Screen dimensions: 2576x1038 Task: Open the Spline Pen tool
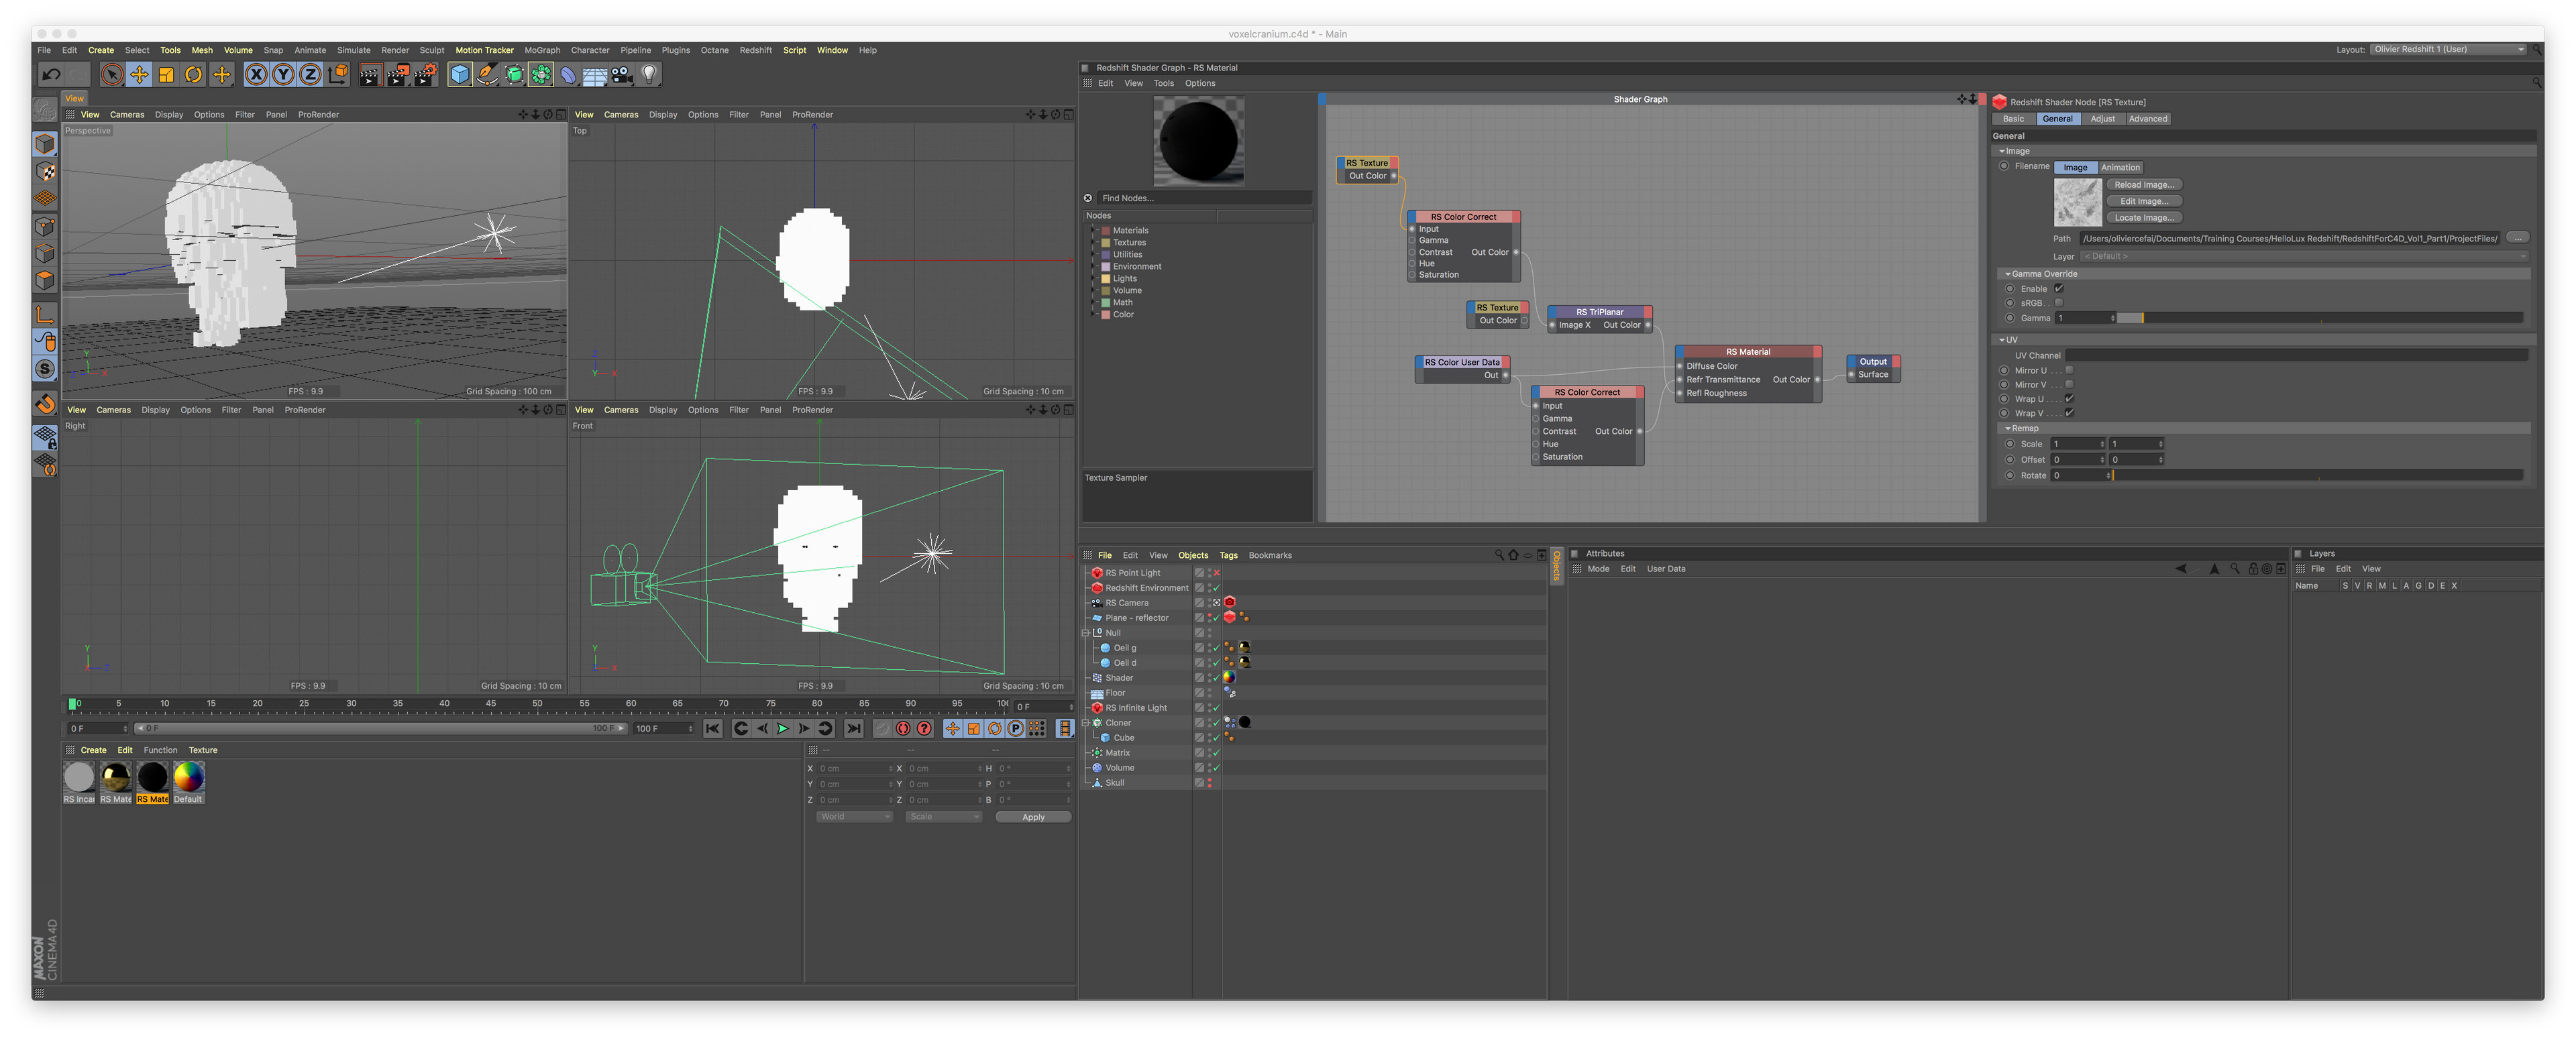(487, 74)
